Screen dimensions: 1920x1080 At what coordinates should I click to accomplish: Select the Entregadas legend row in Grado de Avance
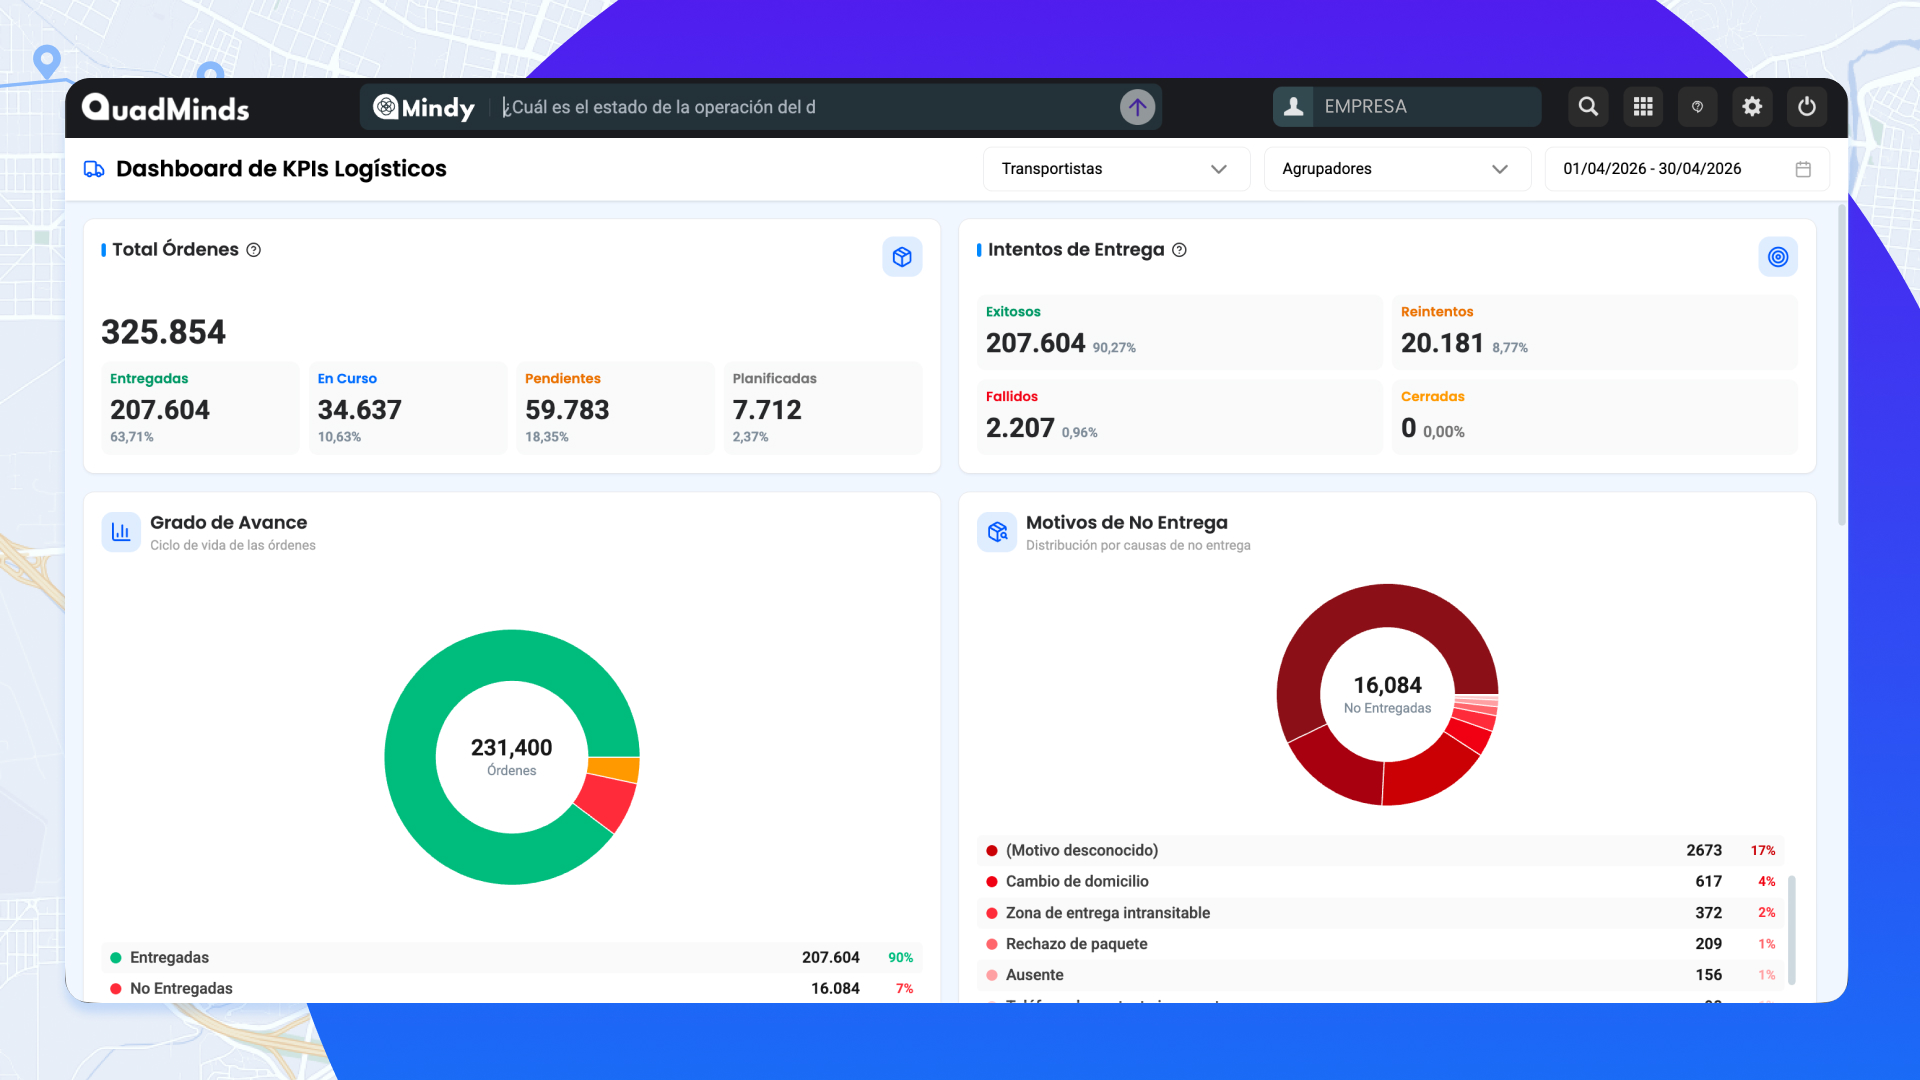coord(511,958)
